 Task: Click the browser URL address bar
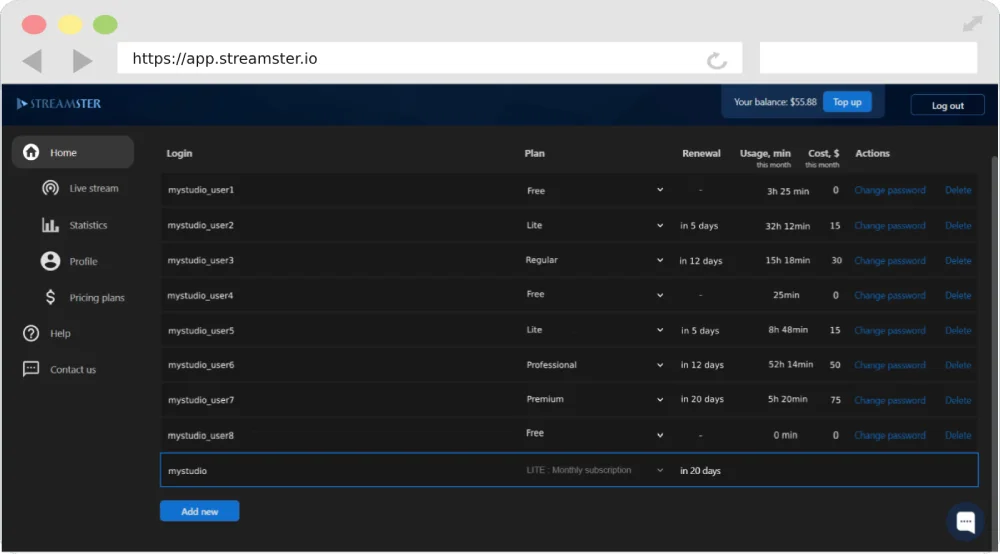coord(429,59)
